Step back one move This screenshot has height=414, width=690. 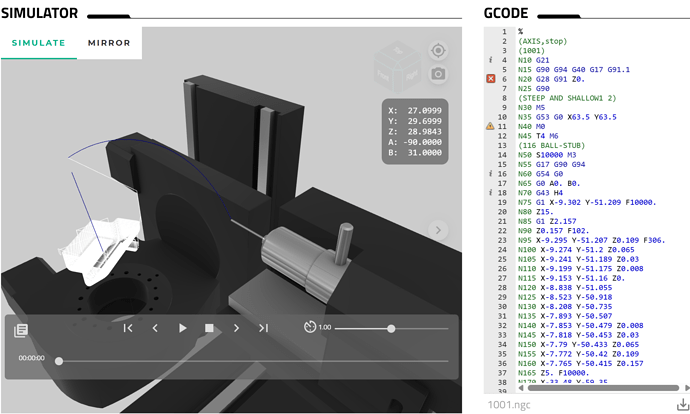pos(155,328)
